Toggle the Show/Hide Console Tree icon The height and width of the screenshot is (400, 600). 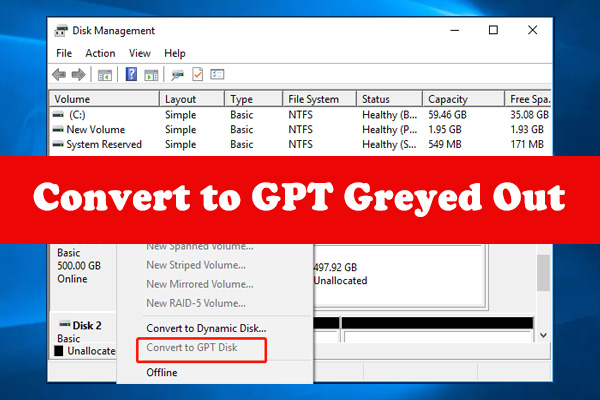tap(104, 75)
